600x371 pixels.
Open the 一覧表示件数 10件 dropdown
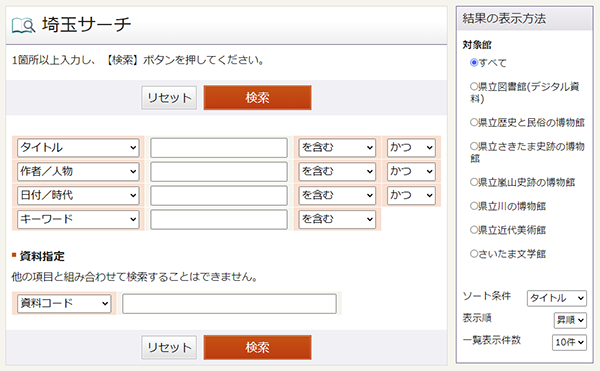569,342
